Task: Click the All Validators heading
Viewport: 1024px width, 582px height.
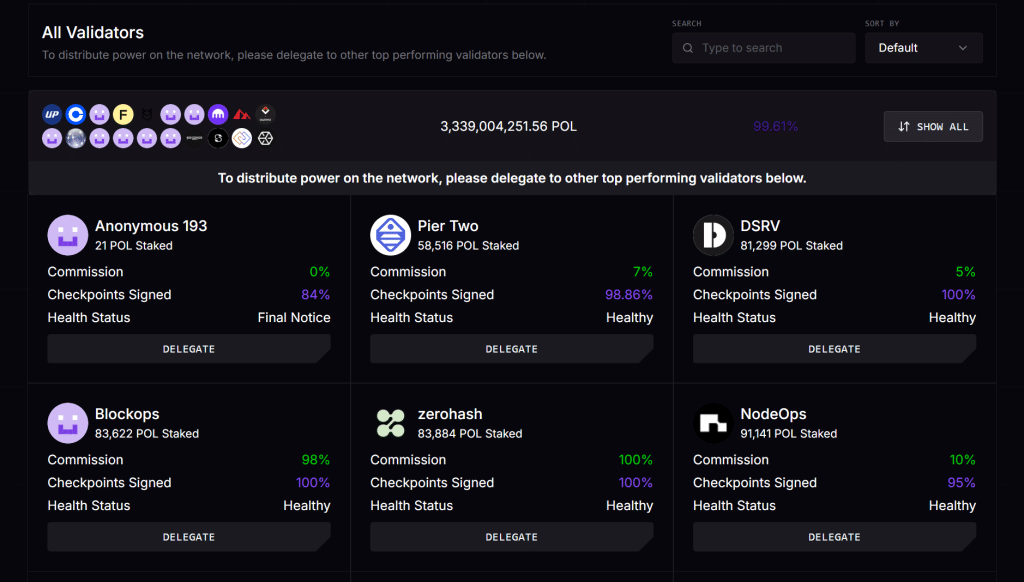Action: (x=93, y=33)
